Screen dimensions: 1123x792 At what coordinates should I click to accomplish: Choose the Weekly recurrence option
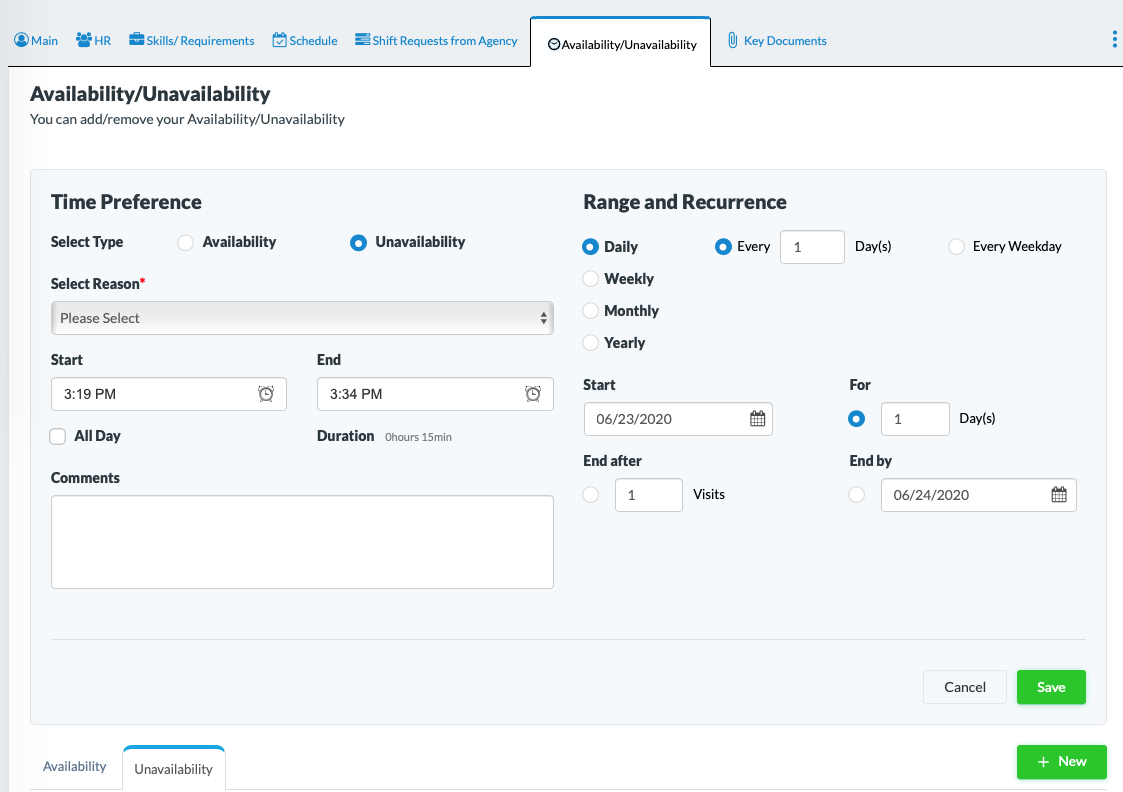point(591,279)
